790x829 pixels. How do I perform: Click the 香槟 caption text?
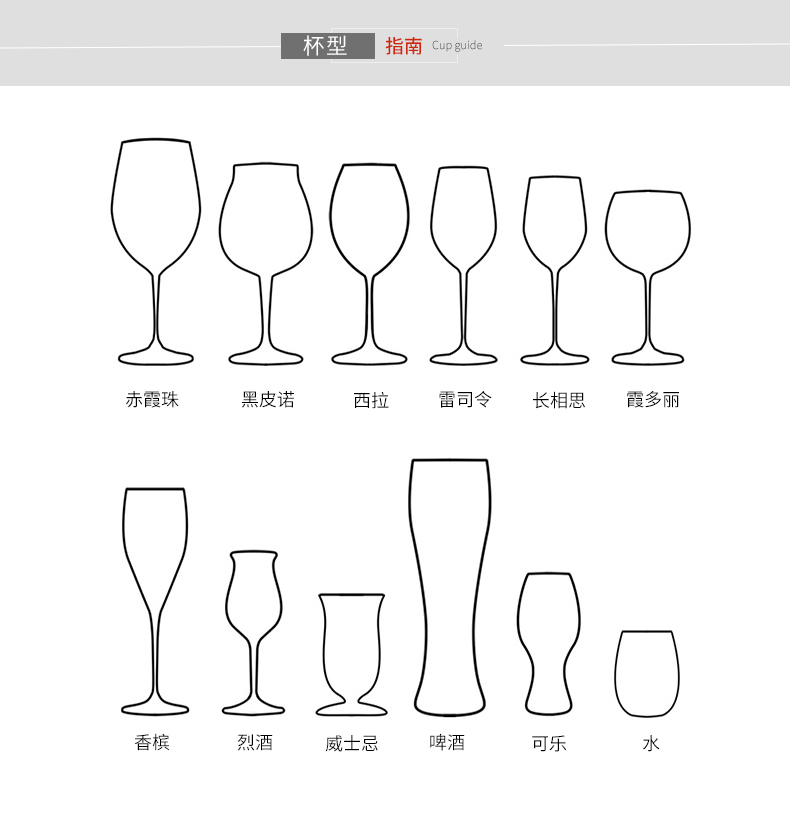click(152, 743)
